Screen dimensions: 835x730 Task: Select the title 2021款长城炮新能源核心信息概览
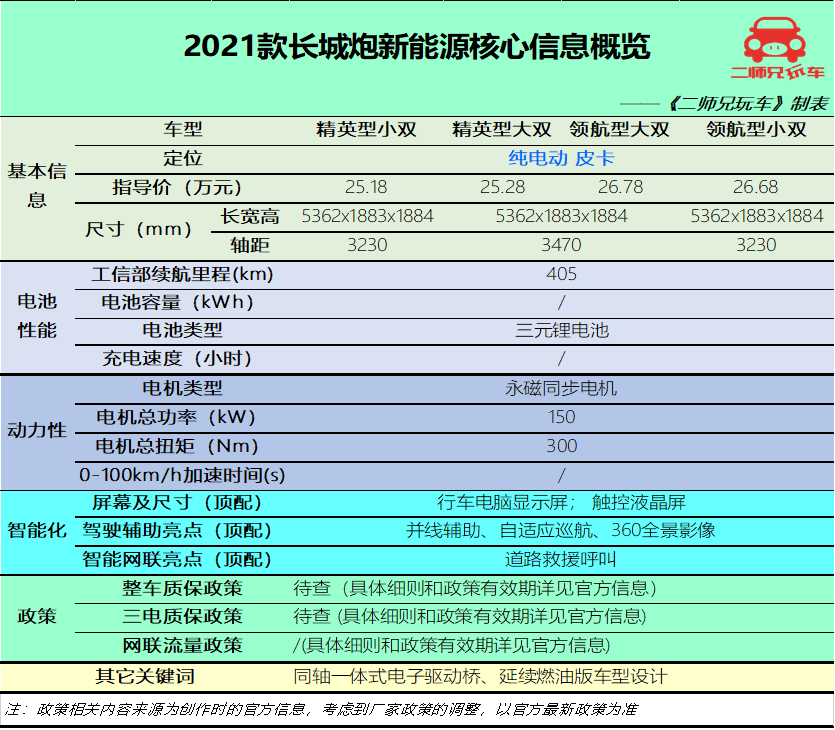click(417, 46)
